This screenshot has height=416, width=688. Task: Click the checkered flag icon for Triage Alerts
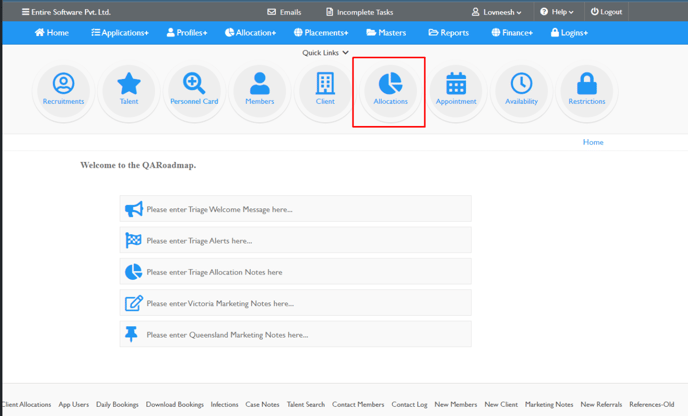point(133,240)
